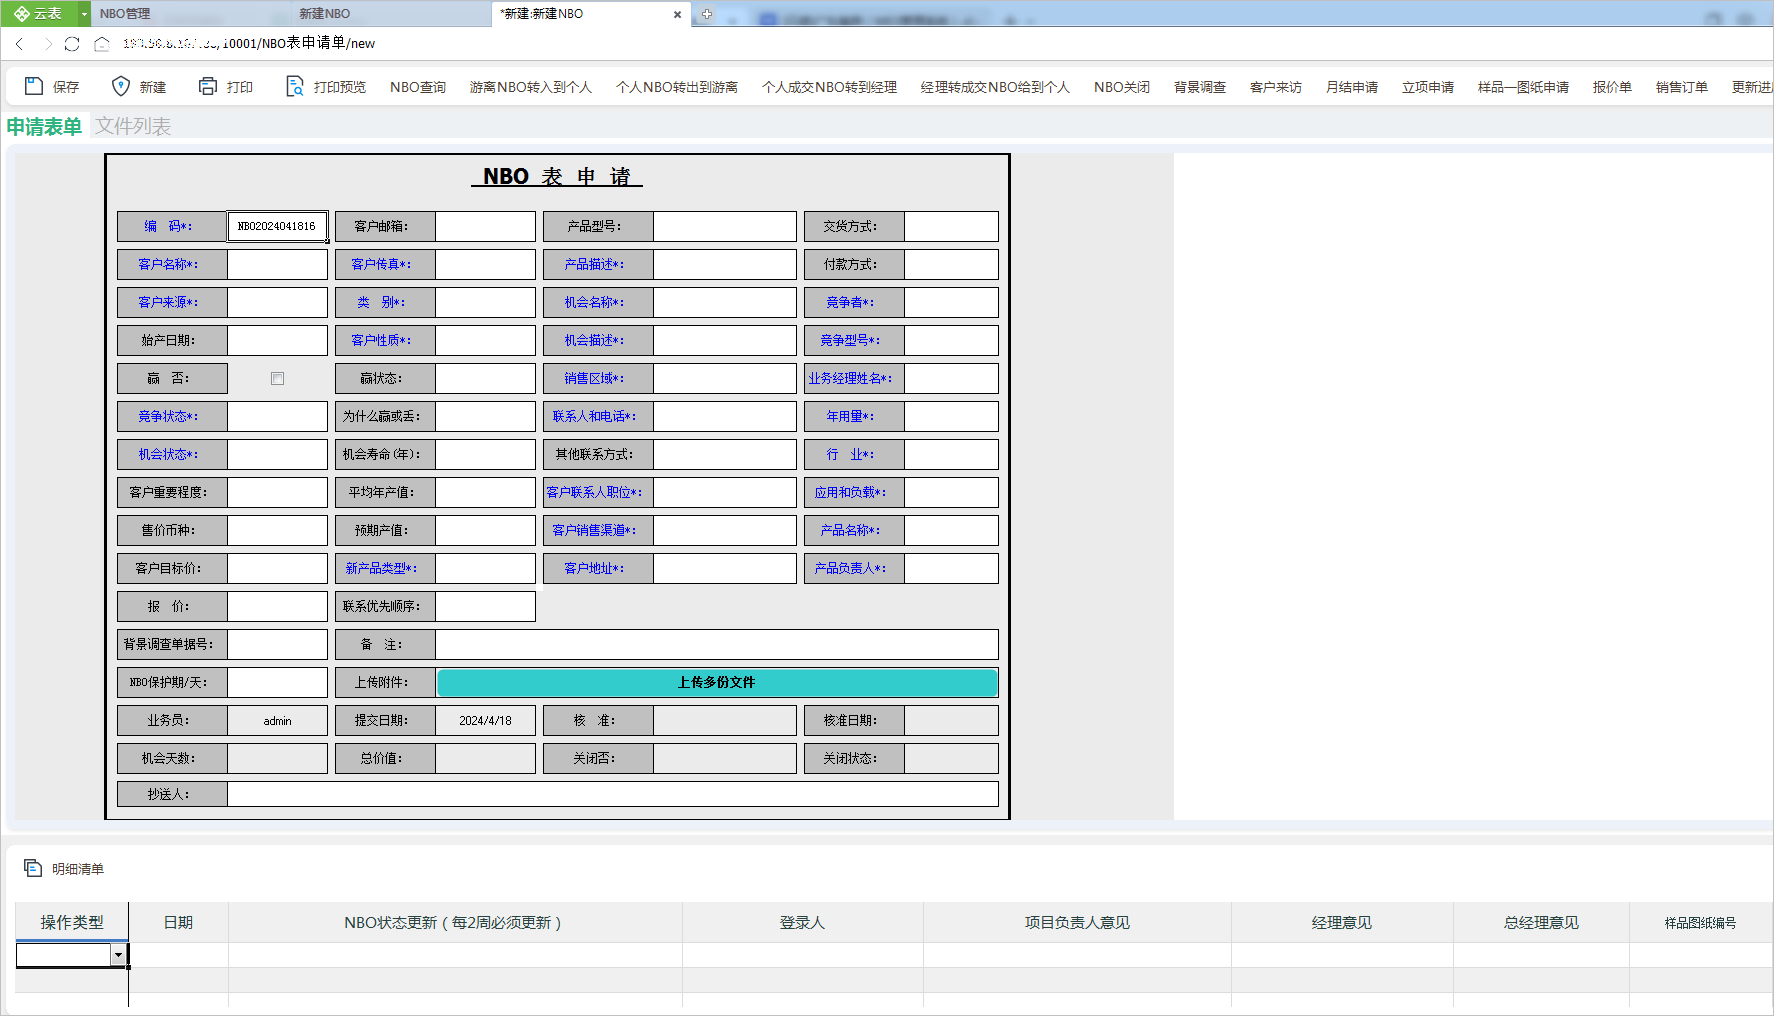Viewport: 1774px width, 1016px height.
Task: Click the 联系优先顺序 input field
Action: (485, 606)
